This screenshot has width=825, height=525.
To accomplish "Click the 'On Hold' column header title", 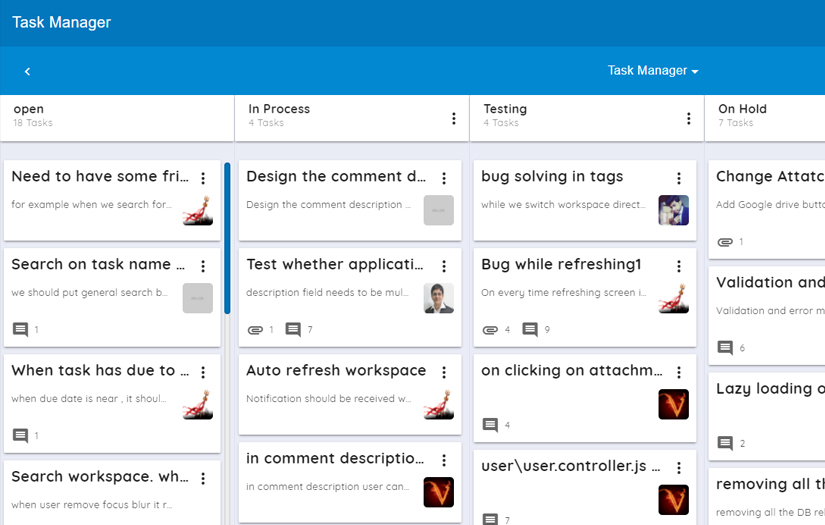I will [742, 109].
